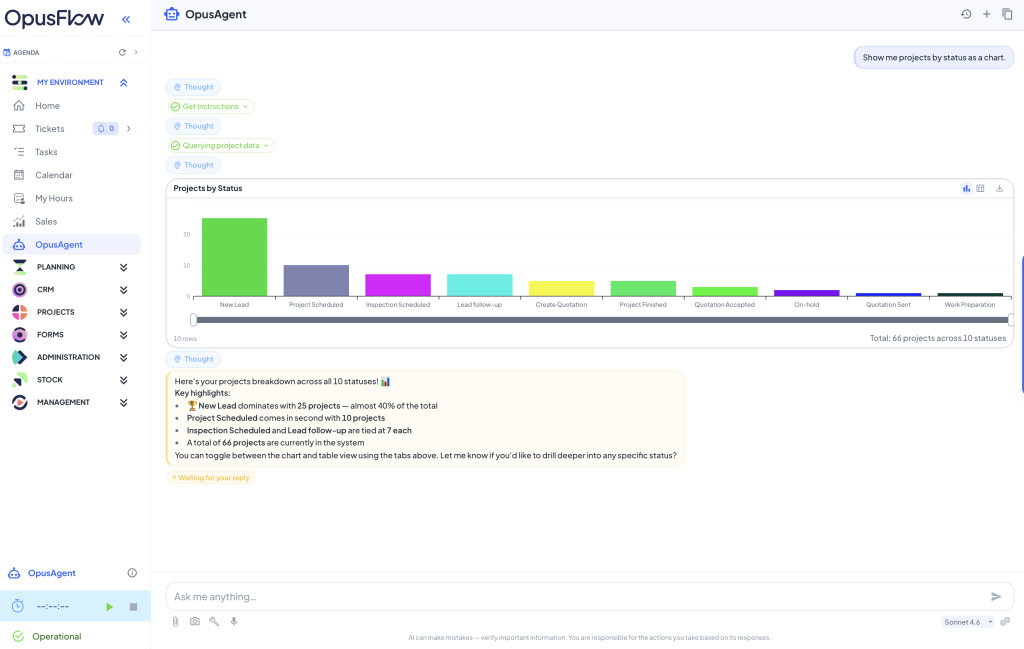
Task: Expand Tickets submenu arrow
Action: (129, 129)
